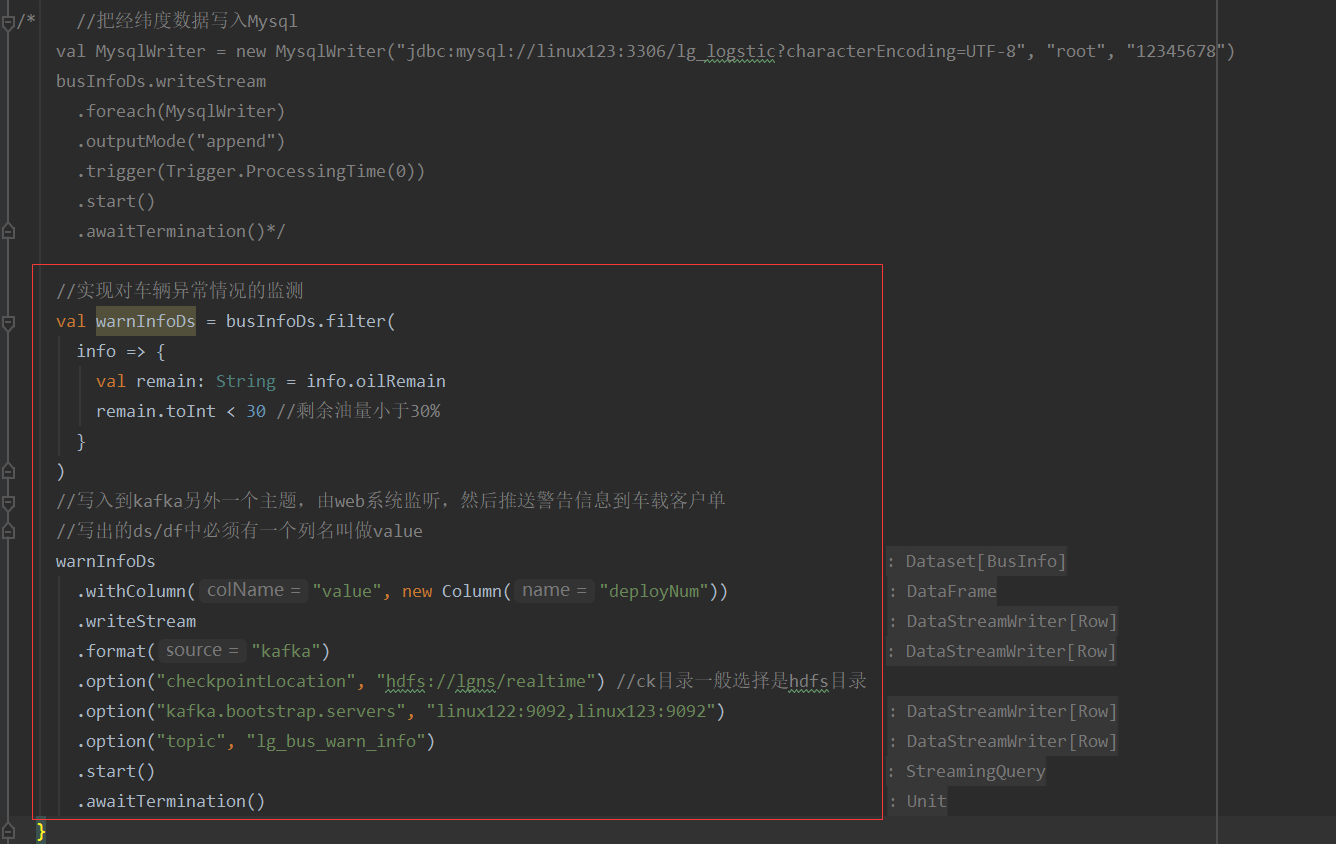1336x844 pixels.
Task: Click '.writeStream' in the warnInfoDs chain
Action: (136, 621)
